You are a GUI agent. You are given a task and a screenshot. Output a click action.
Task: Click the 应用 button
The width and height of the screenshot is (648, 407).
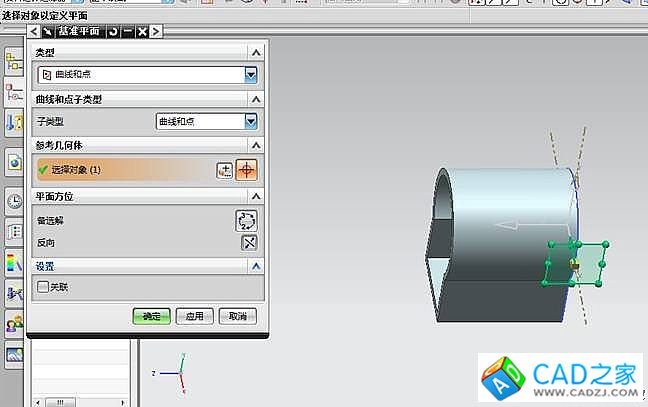tap(195, 316)
